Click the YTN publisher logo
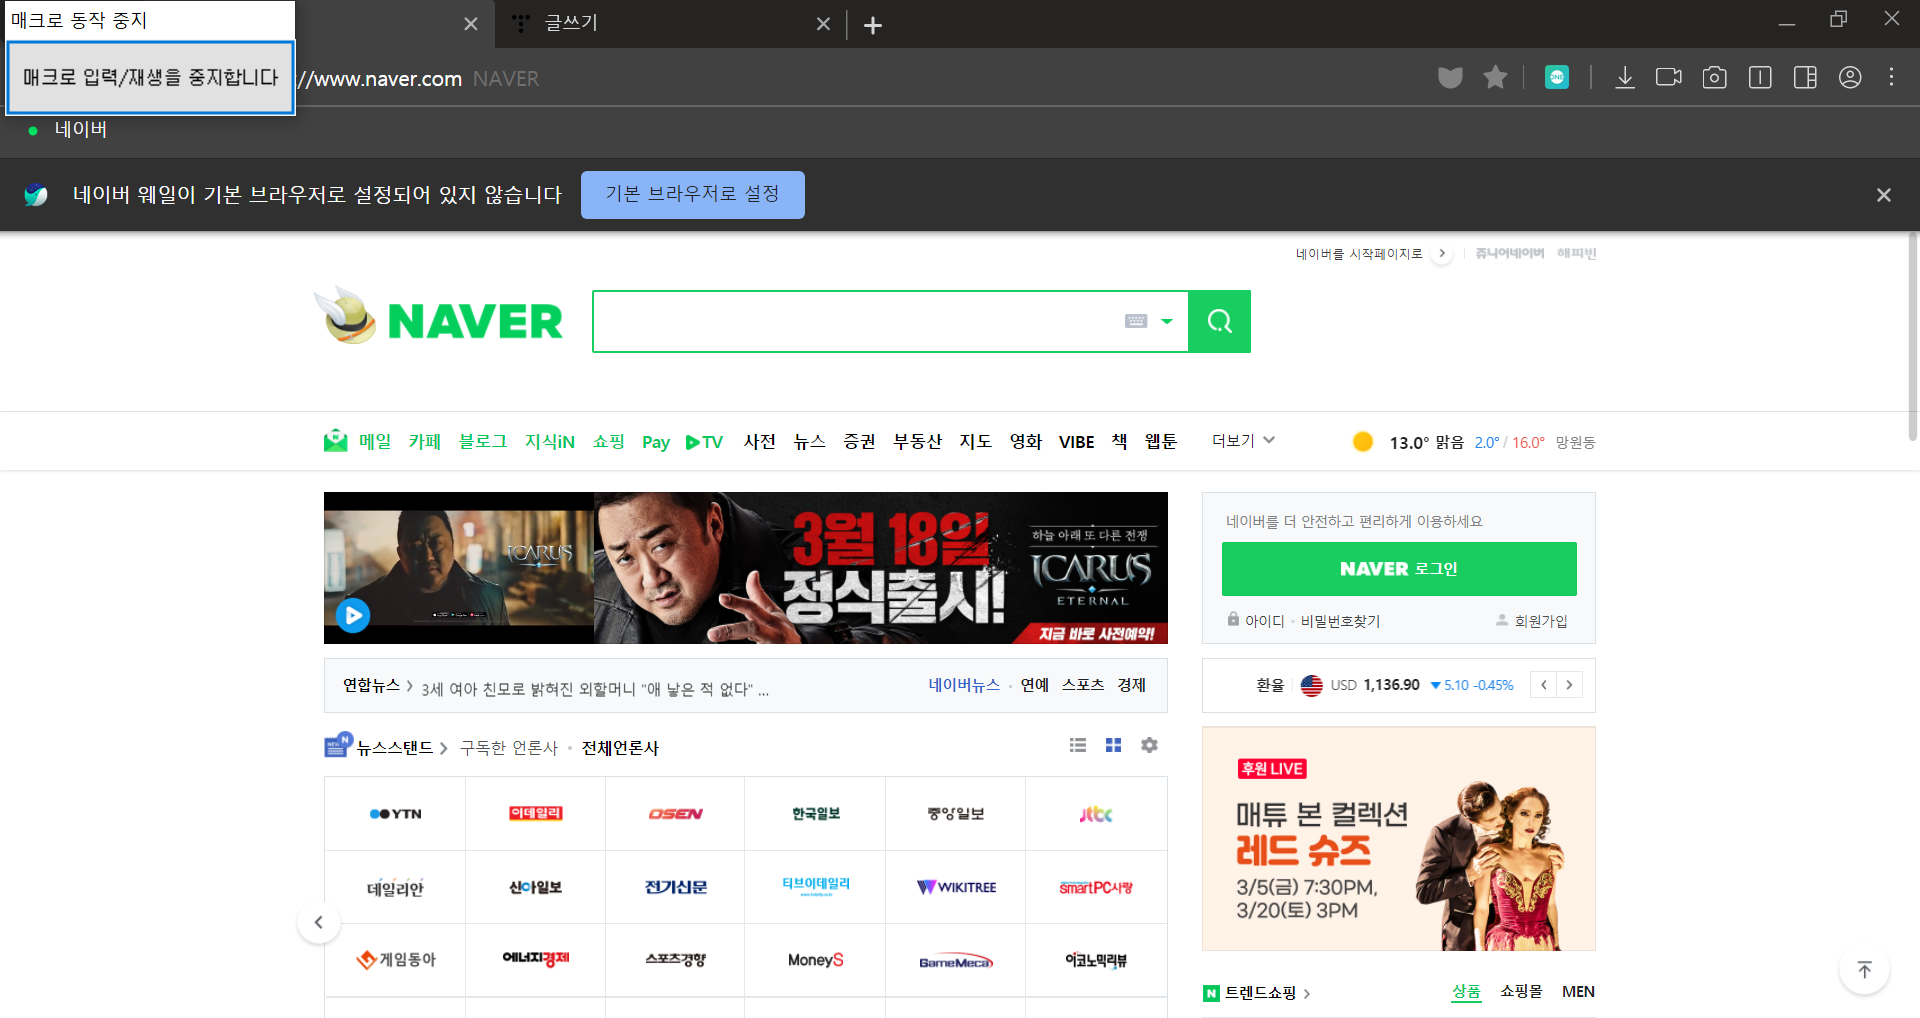This screenshot has height=1018, width=1920. [395, 814]
